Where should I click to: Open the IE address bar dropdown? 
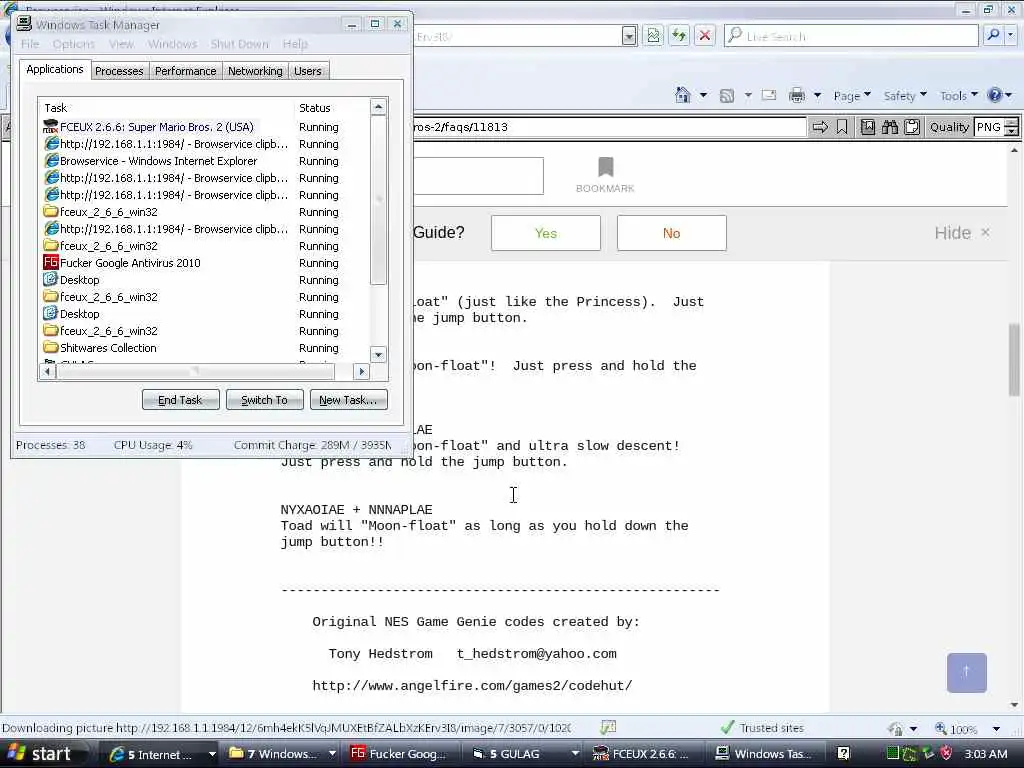click(629, 36)
